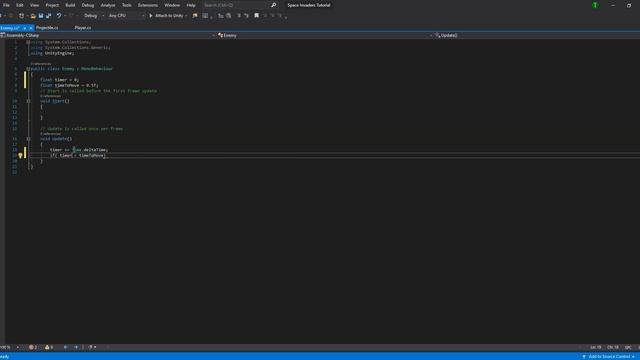
Task: Click the search magnifier icon
Action: click(x=273, y=5)
